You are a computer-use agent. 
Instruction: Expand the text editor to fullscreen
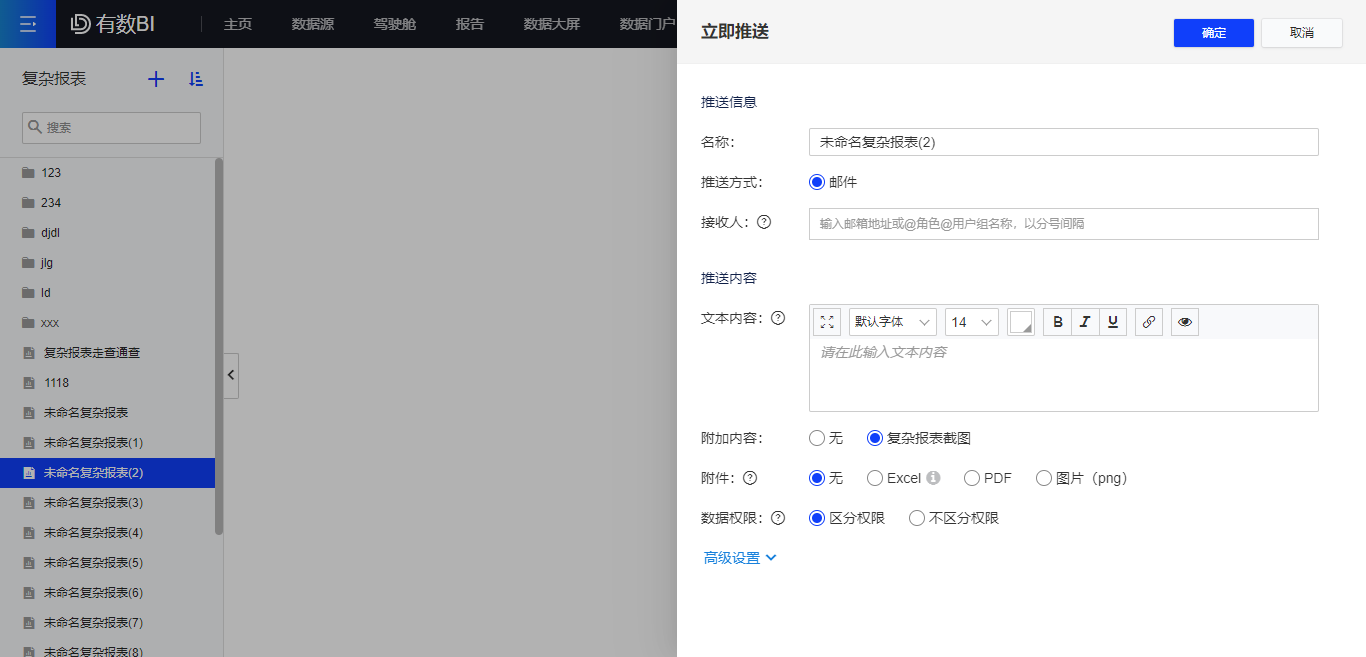click(x=827, y=321)
